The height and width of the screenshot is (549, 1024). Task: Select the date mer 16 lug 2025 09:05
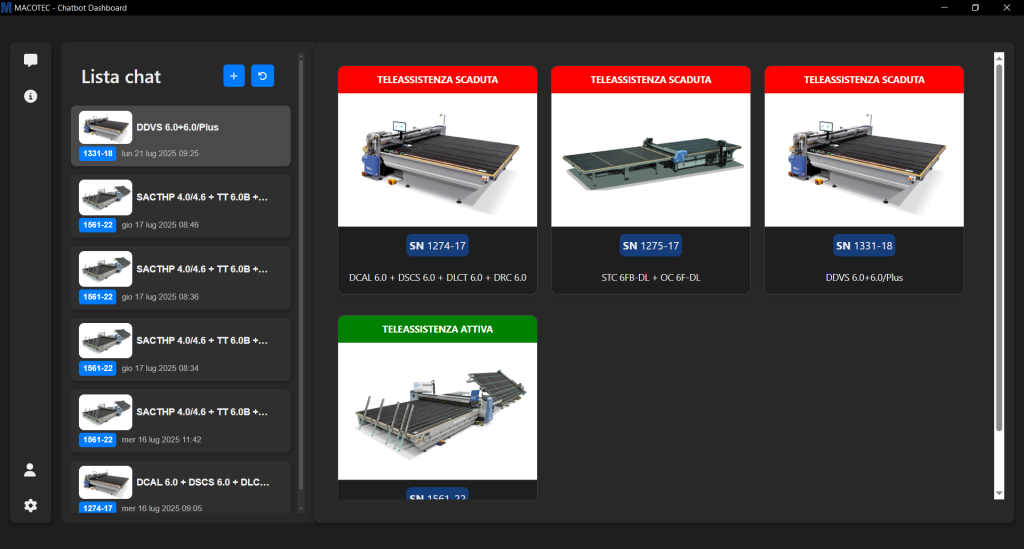(161, 508)
